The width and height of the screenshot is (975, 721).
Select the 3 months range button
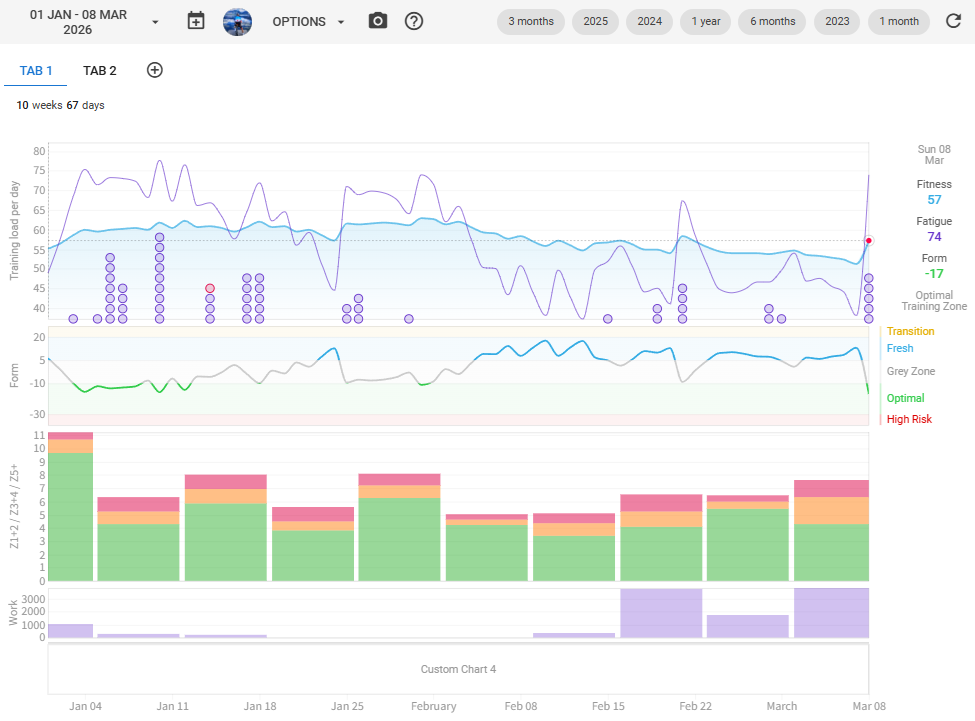click(x=531, y=22)
